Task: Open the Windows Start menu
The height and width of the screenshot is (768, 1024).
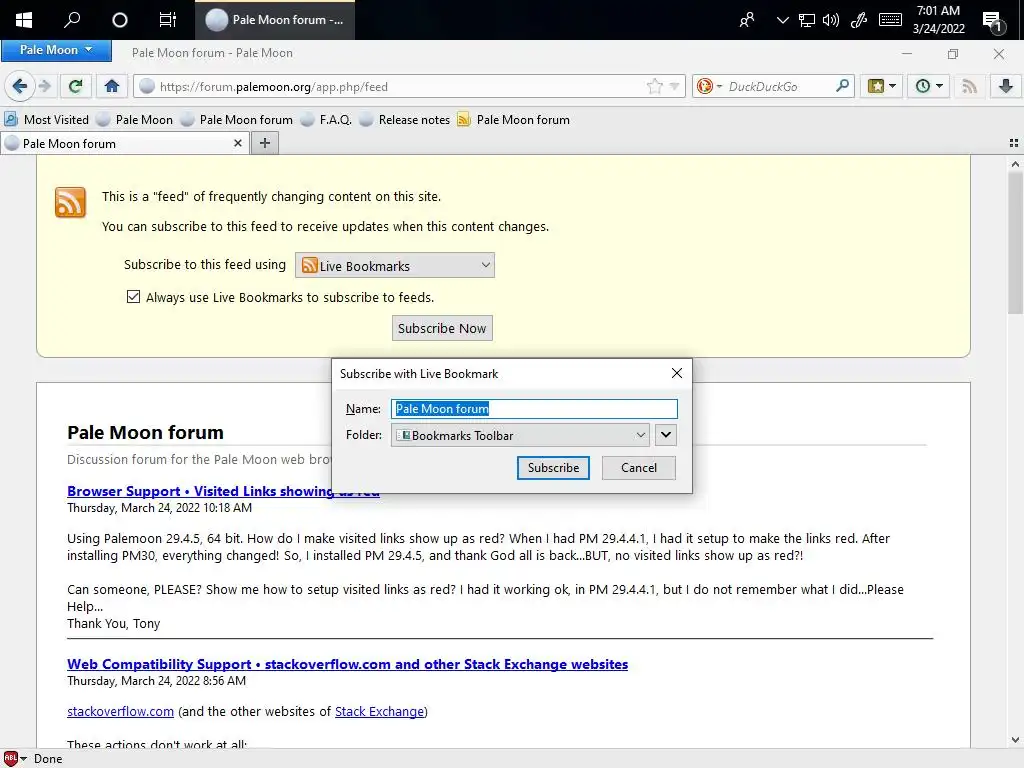Action: [x=24, y=20]
